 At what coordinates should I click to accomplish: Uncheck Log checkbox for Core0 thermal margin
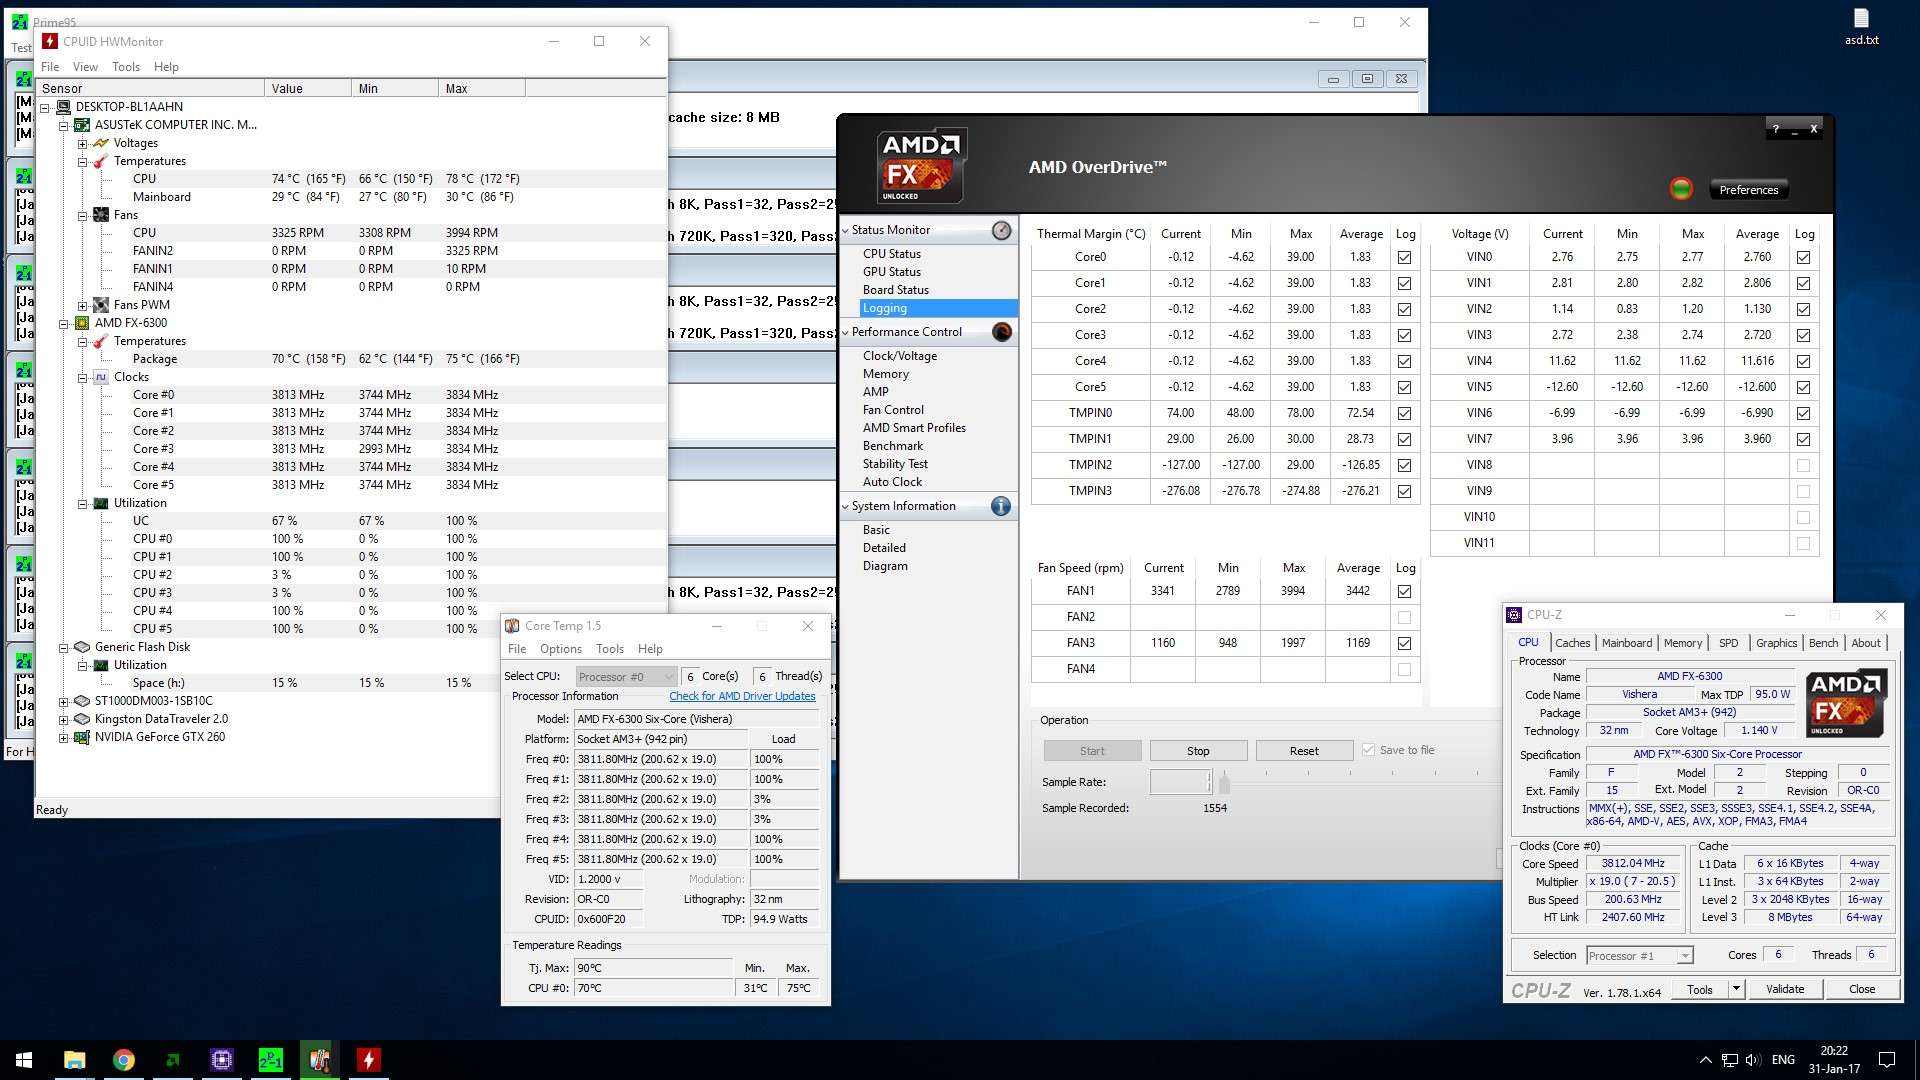[x=1405, y=258]
